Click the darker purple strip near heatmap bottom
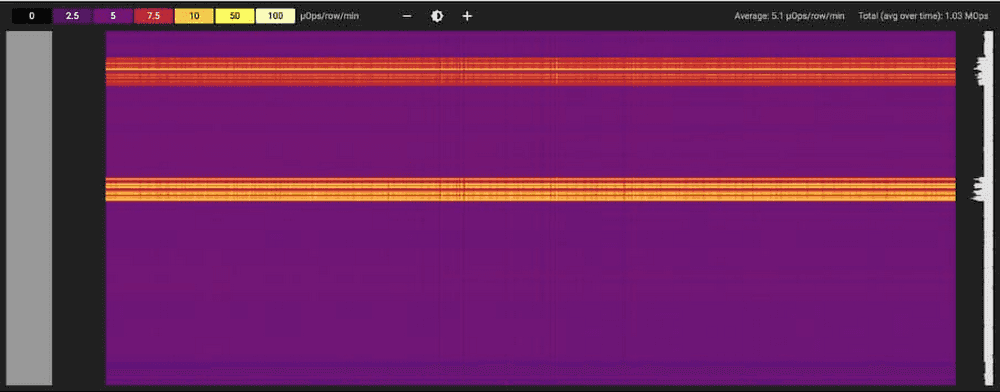Viewport: 1000px width, 392px height. point(531,367)
